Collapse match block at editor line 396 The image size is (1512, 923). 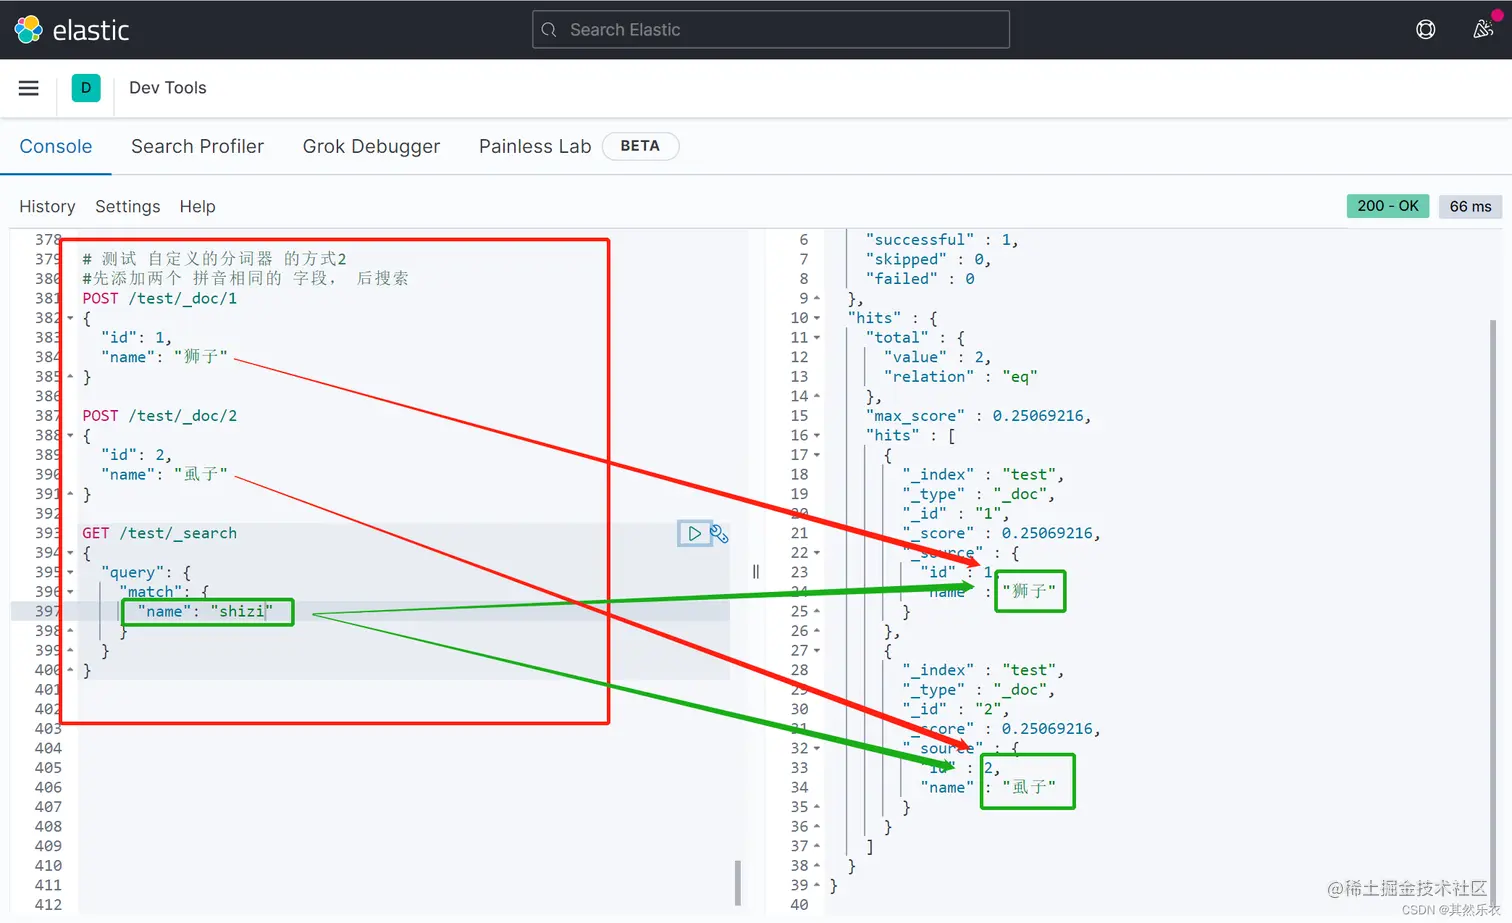click(x=70, y=592)
